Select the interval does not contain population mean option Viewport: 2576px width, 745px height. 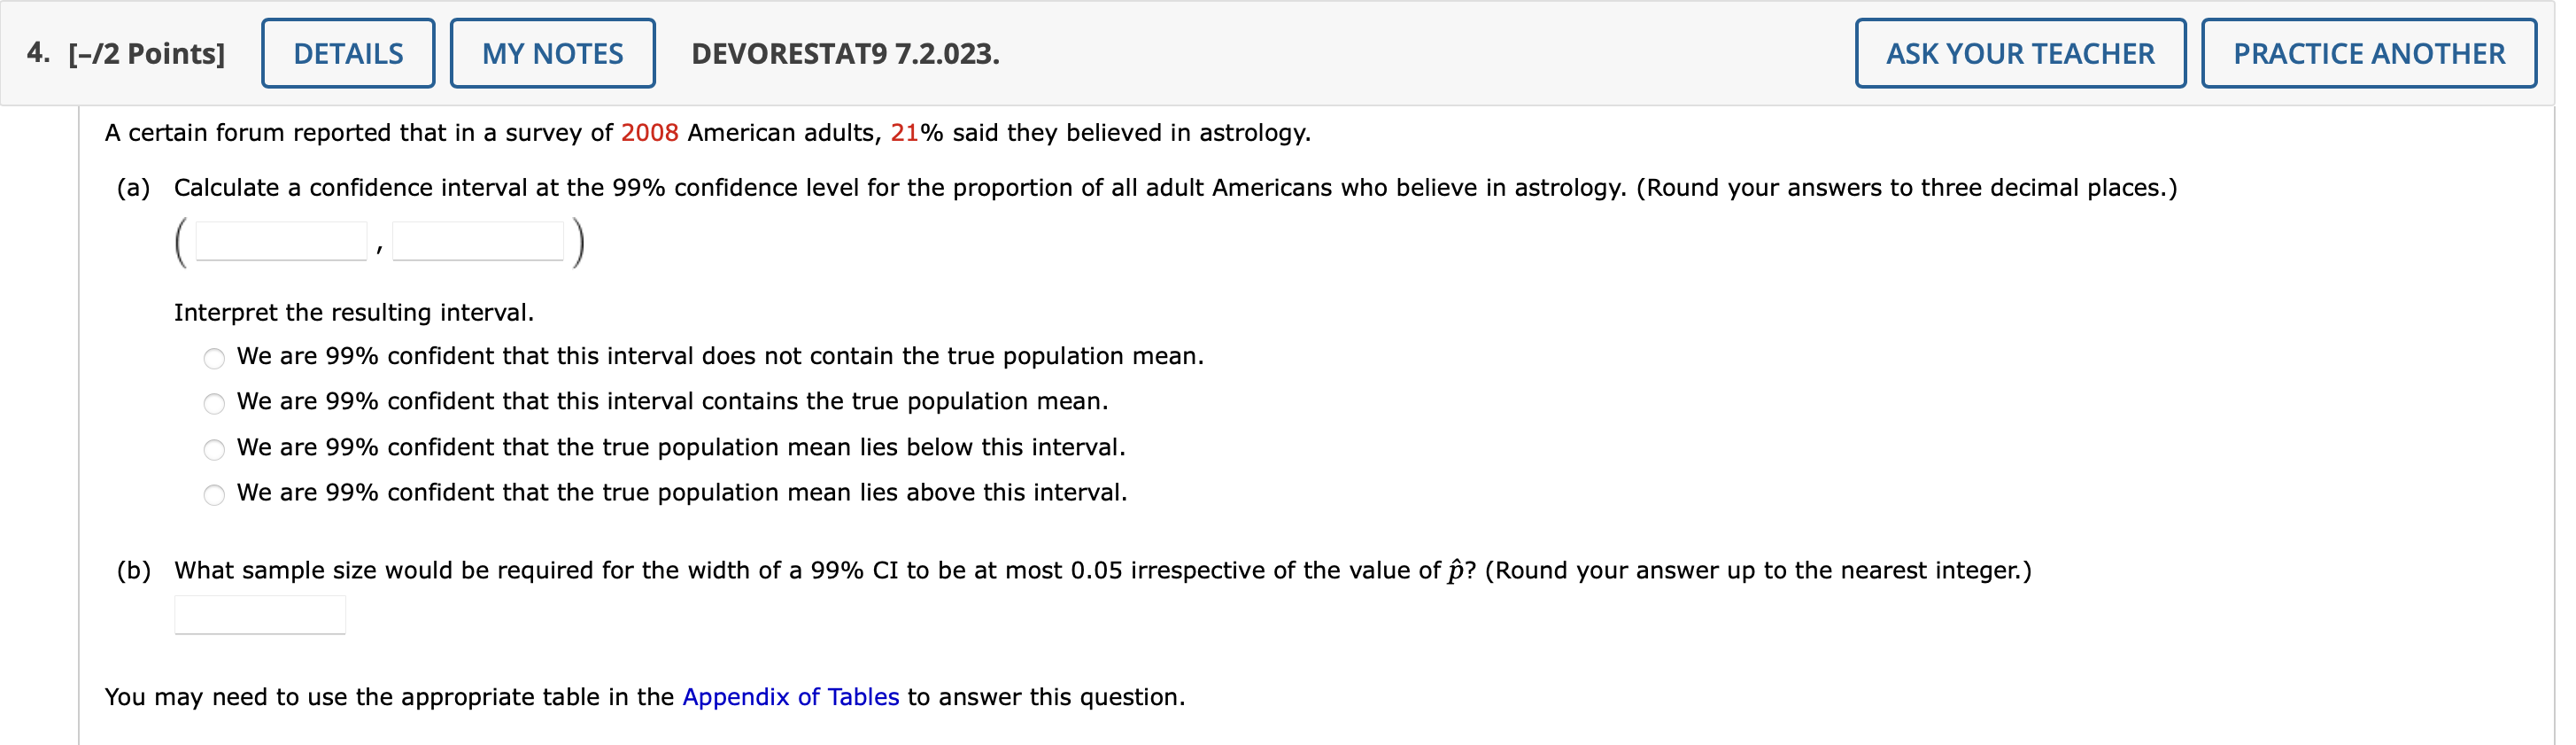pos(214,357)
